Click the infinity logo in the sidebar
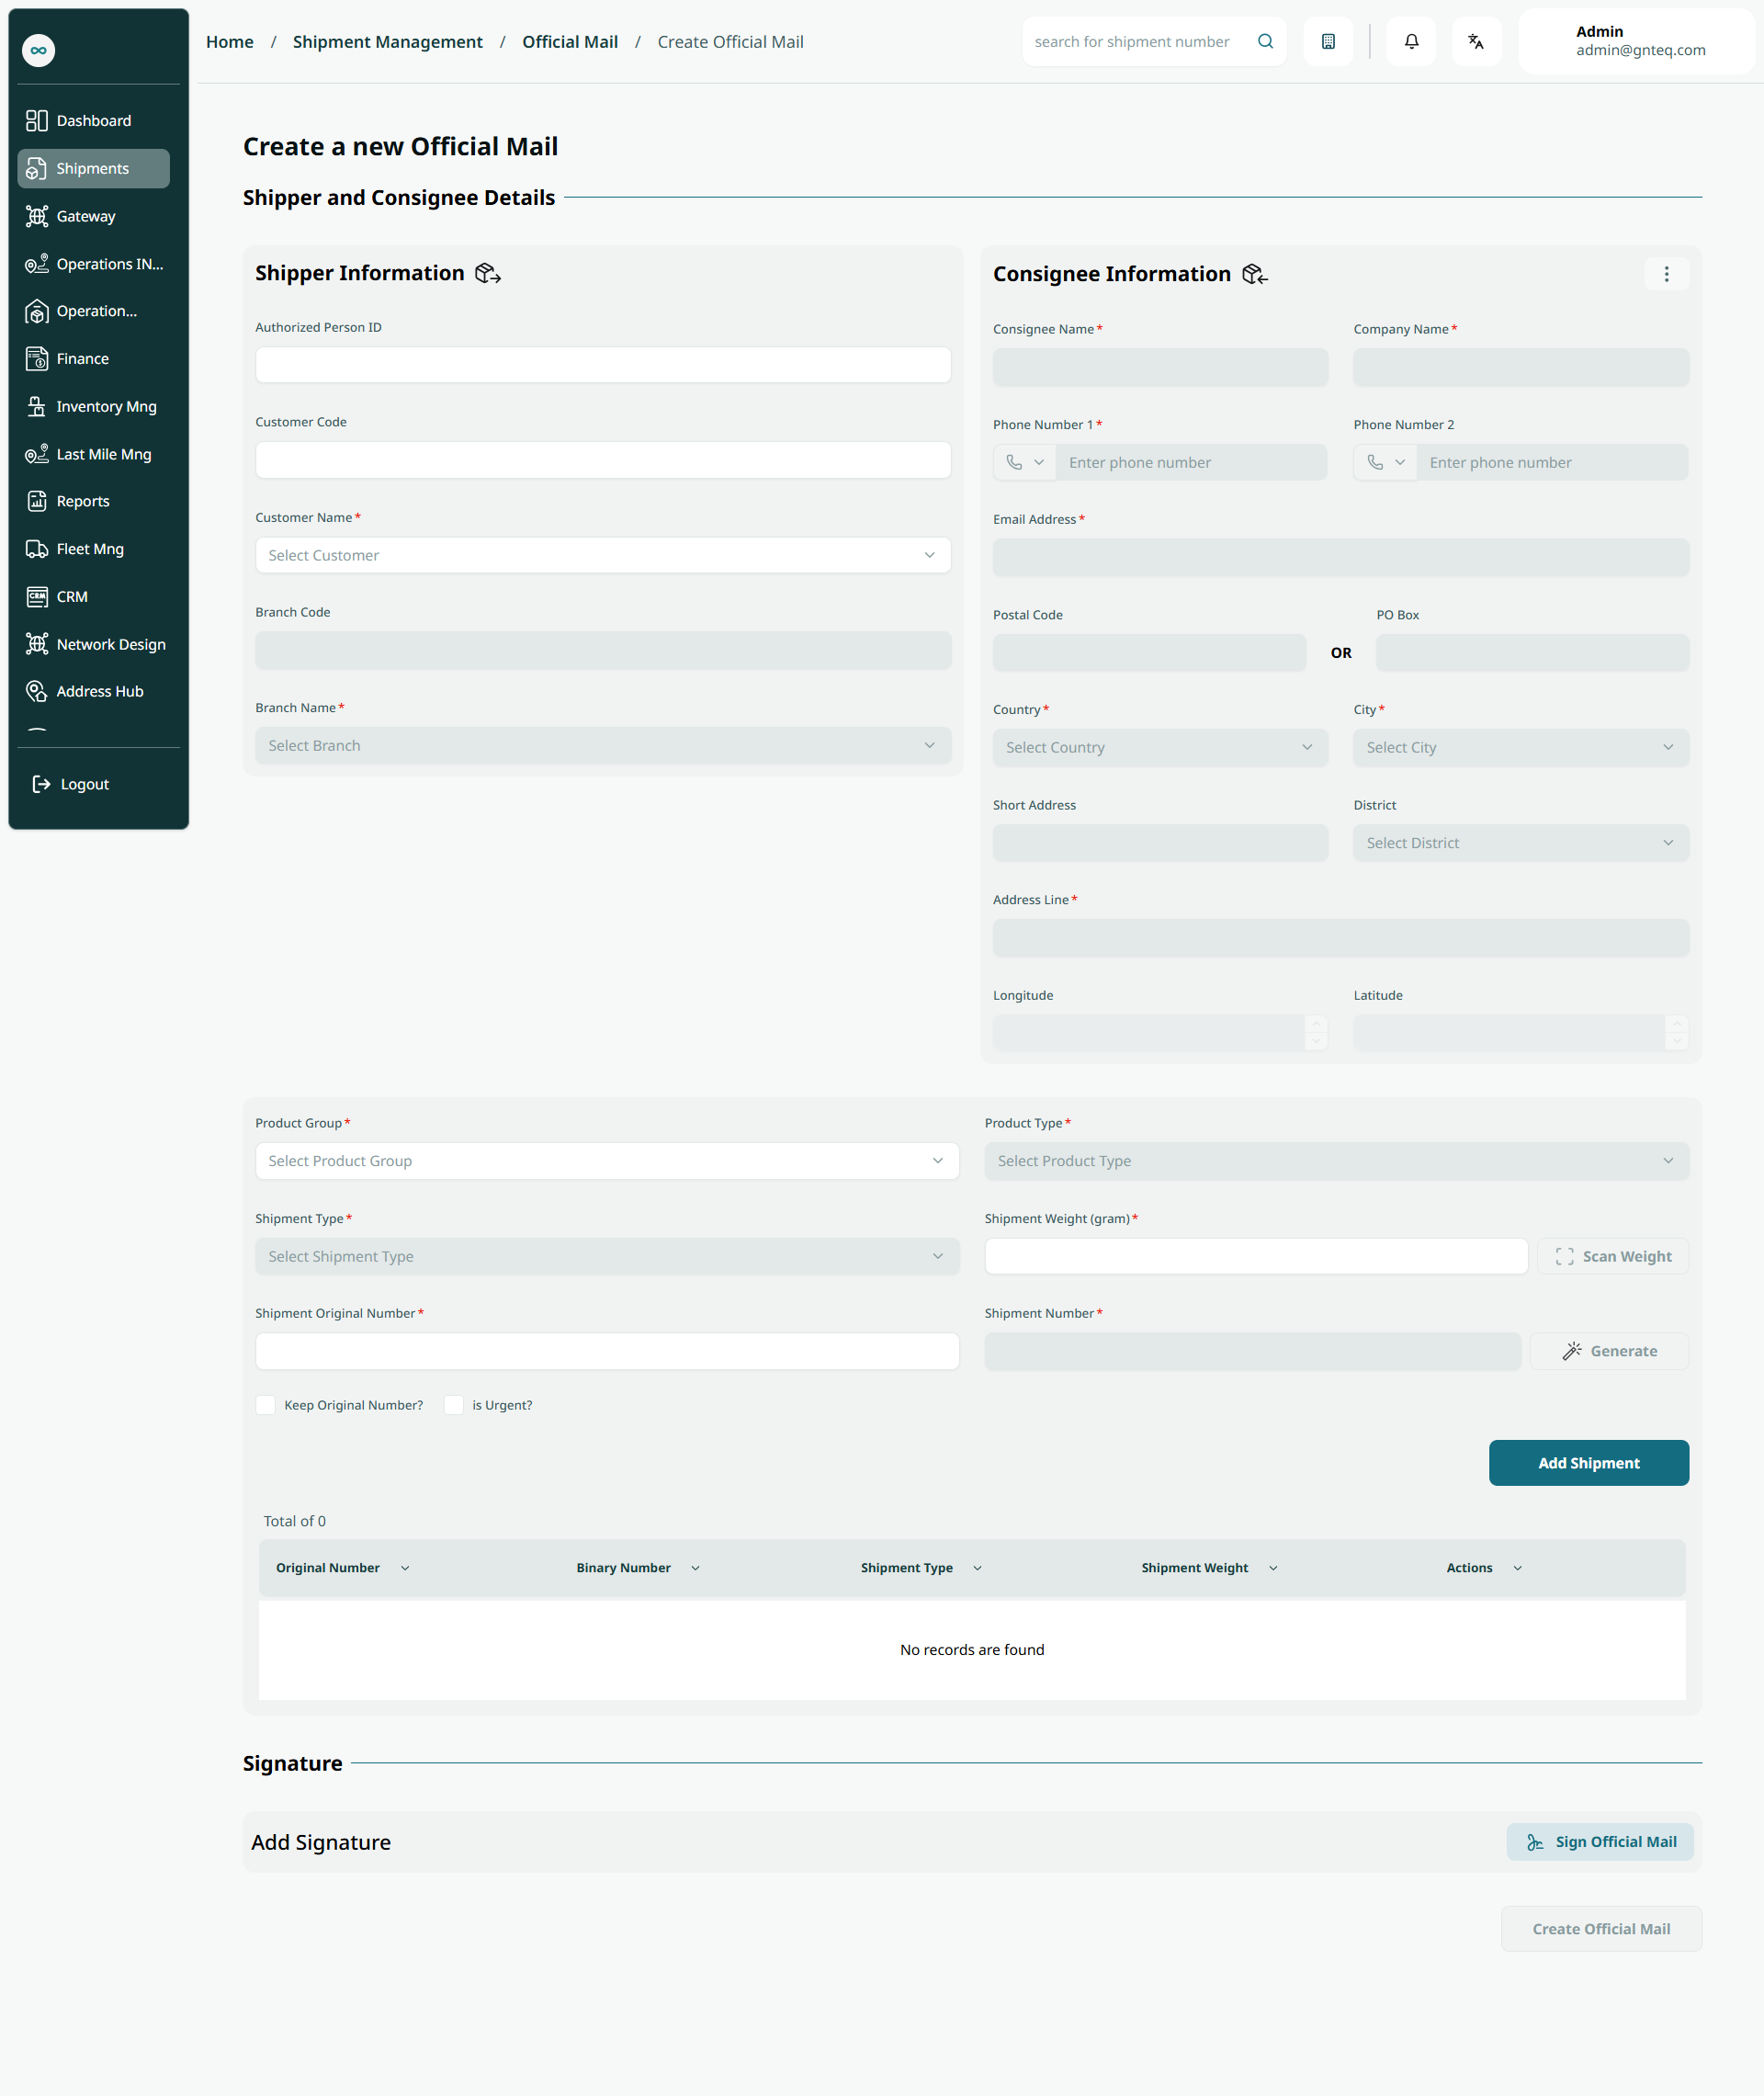 point(38,50)
